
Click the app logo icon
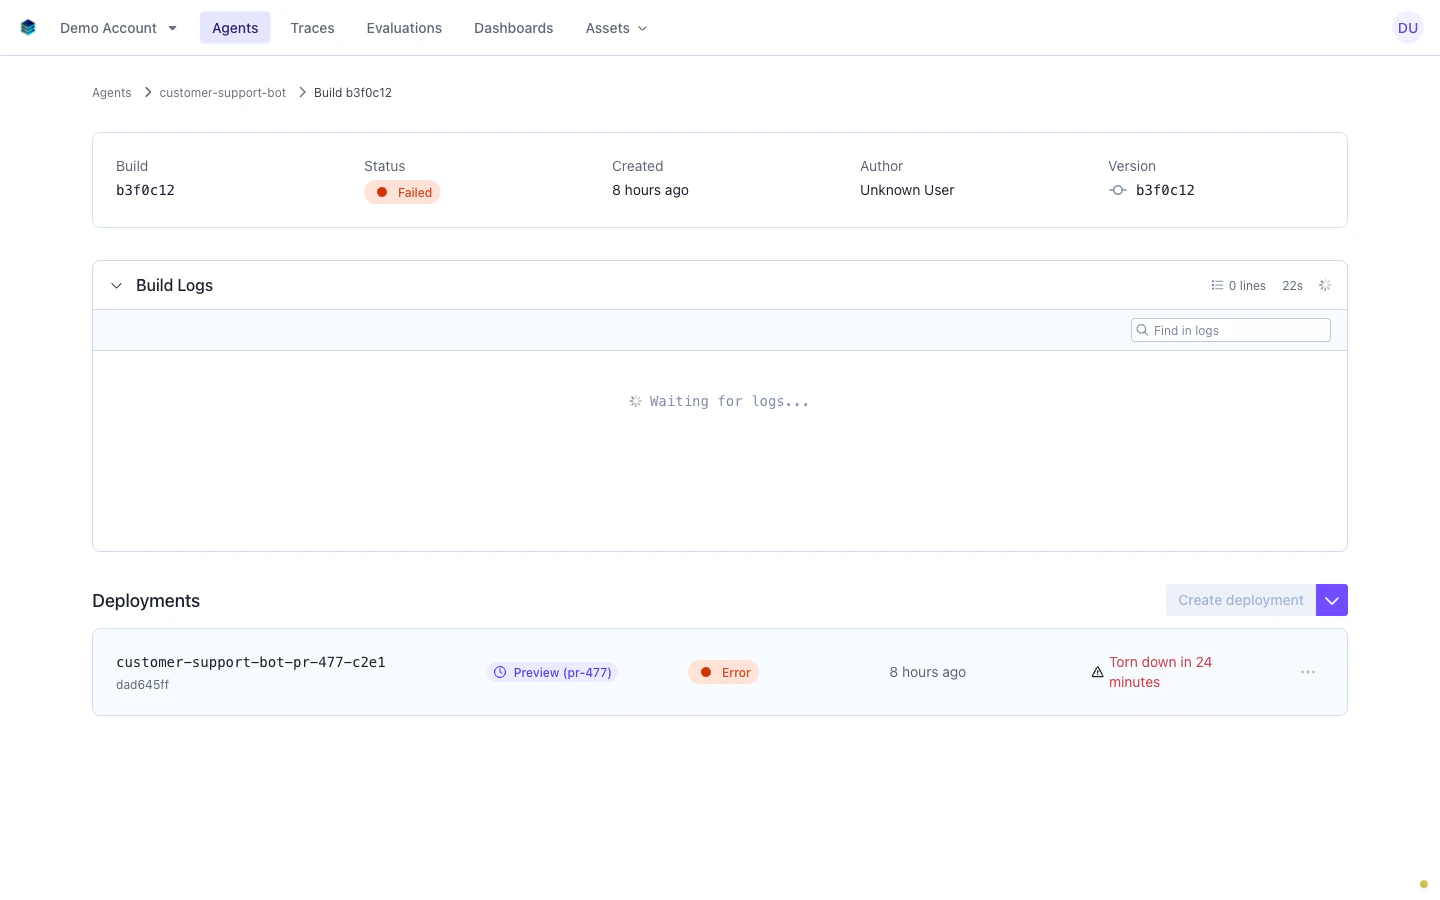[x=28, y=28]
